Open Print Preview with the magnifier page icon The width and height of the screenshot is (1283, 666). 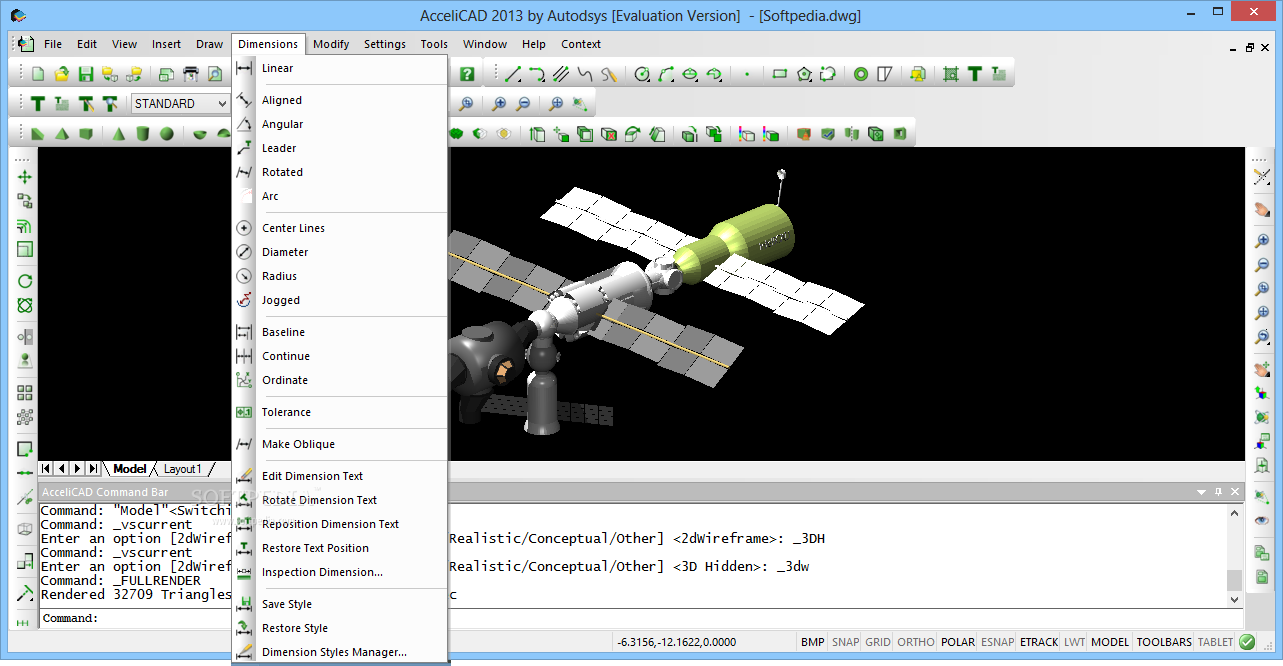214,74
